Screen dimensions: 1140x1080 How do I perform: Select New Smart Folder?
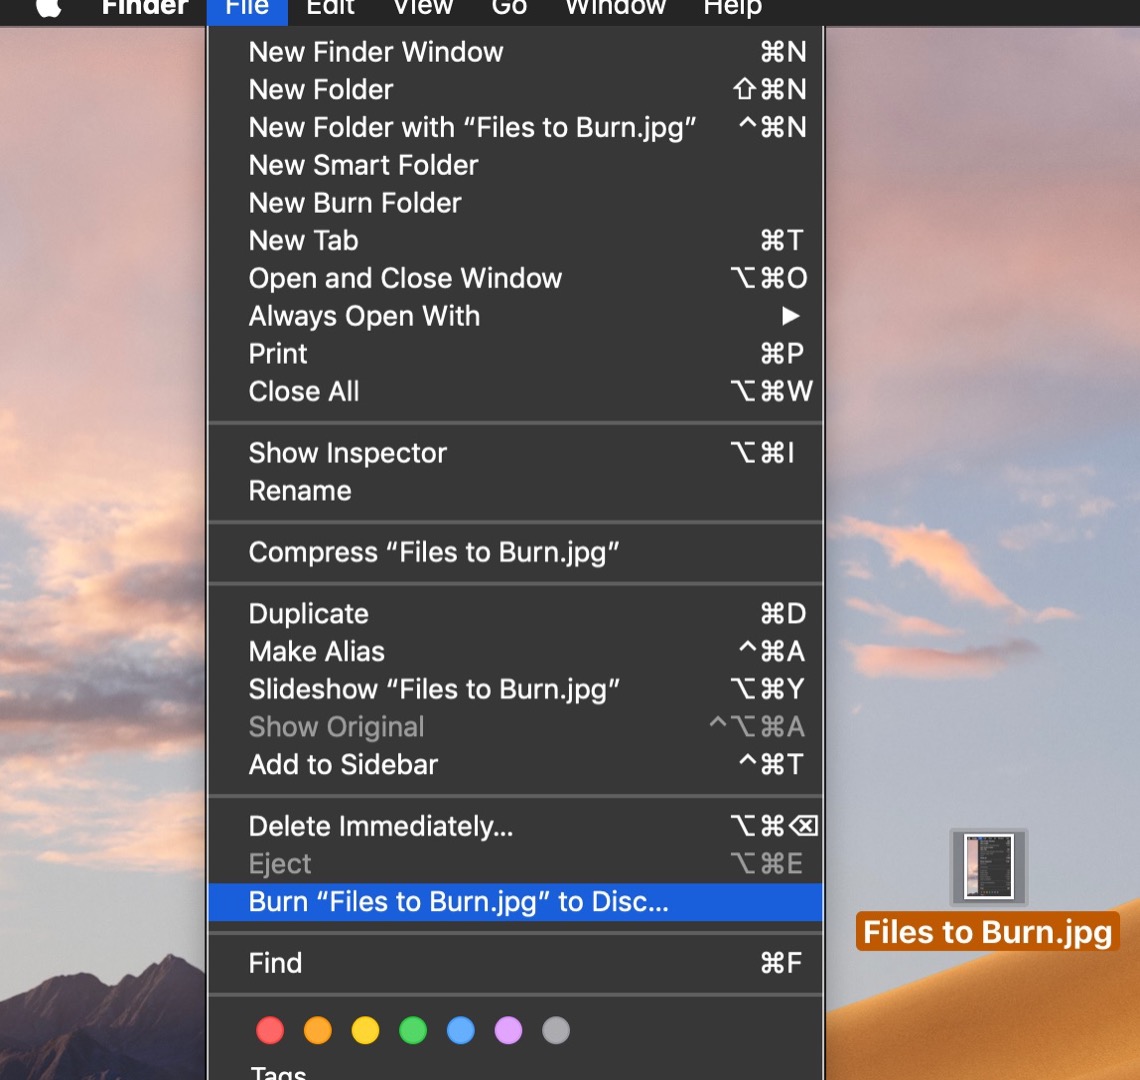[515, 165]
